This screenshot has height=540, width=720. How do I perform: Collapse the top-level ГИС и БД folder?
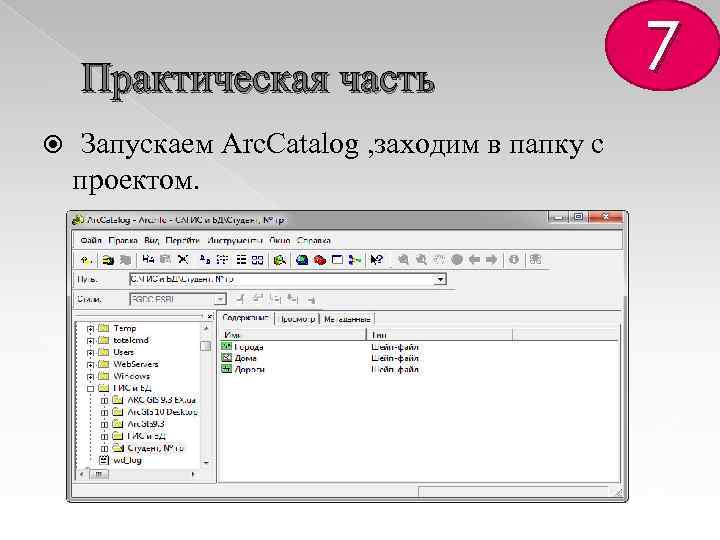pyautogui.click(x=90, y=388)
